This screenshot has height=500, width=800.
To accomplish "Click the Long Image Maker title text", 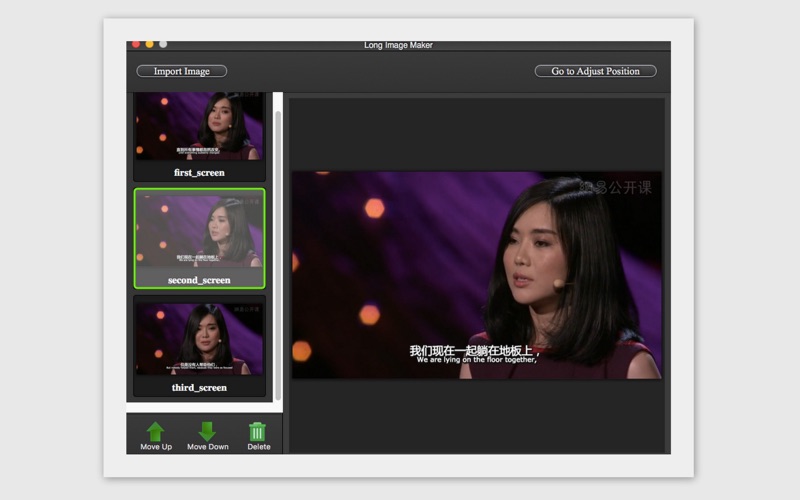I will (398, 45).
